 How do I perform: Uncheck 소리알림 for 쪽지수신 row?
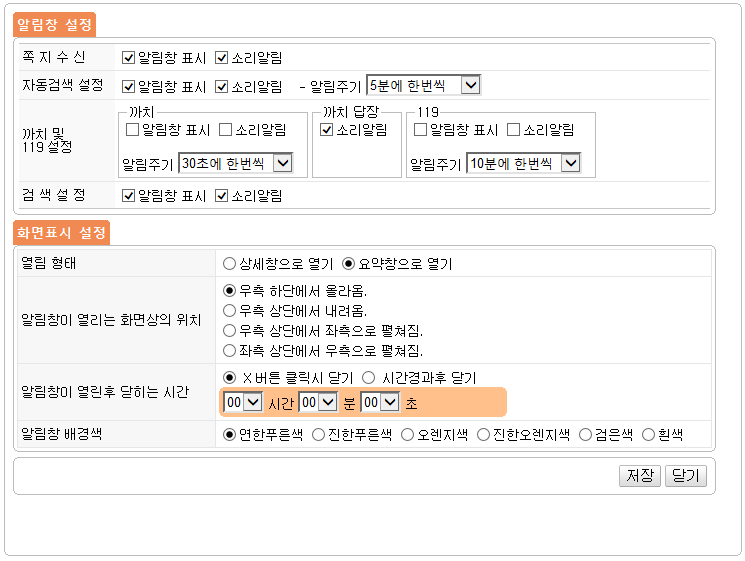(222, 58)
